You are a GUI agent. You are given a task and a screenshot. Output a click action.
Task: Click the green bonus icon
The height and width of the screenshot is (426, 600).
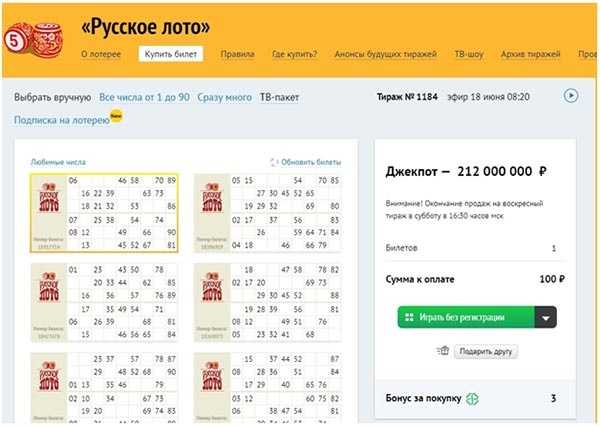click(472, 399)
